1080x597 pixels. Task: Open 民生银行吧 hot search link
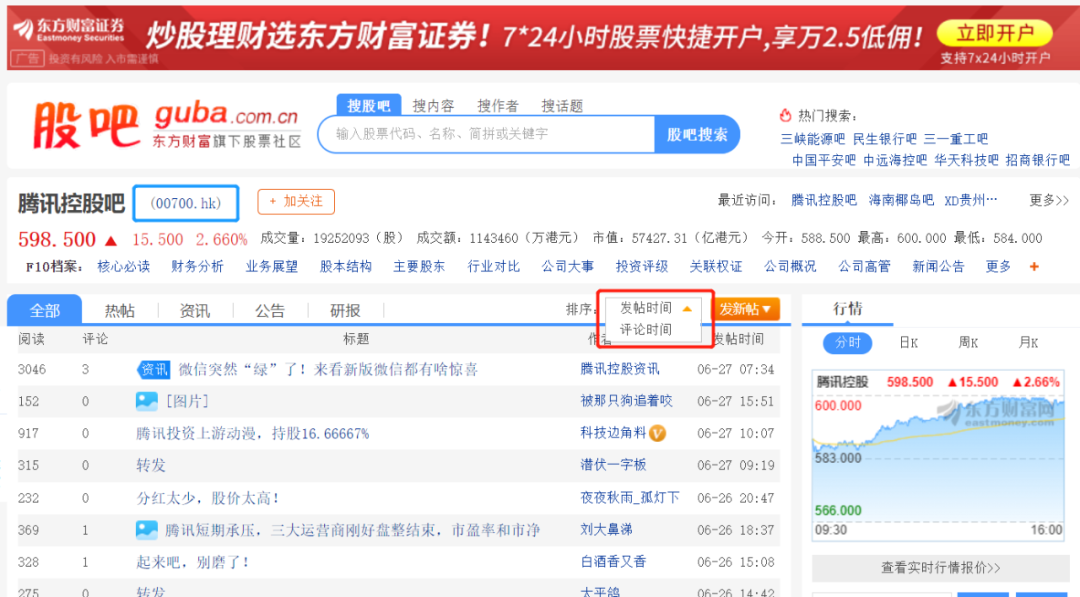coord(884,139)
